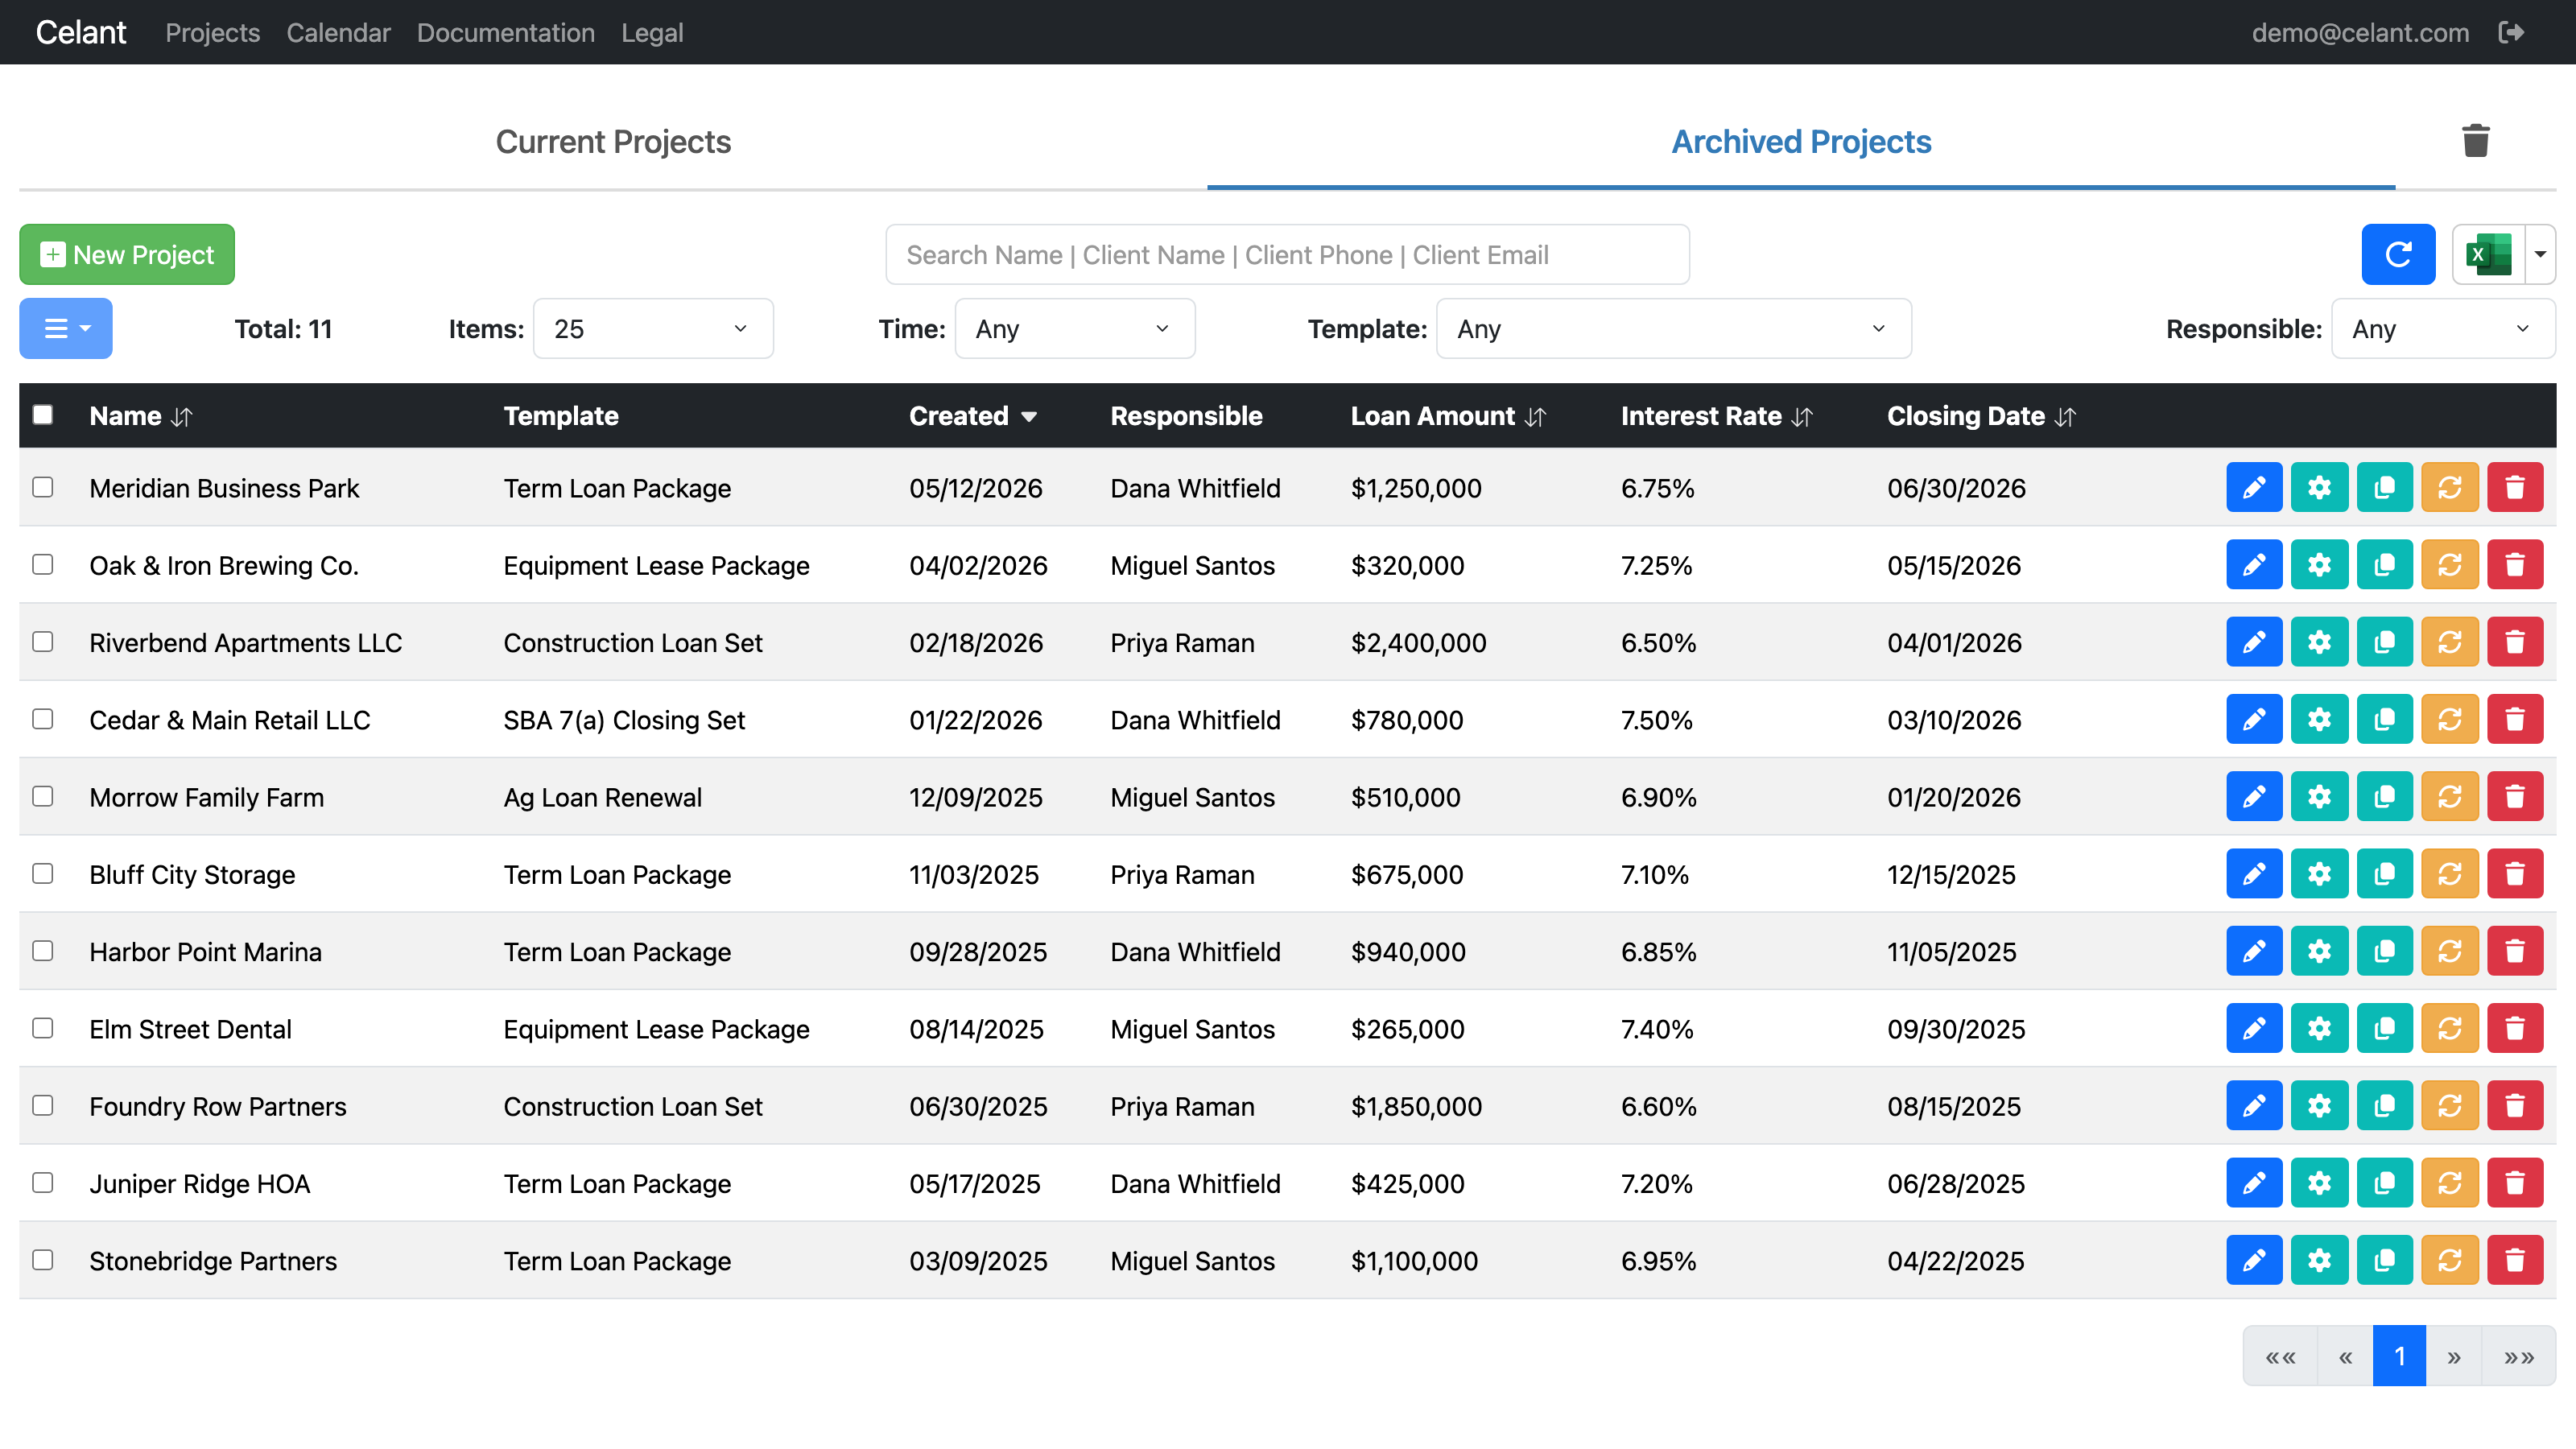Viewport: 2576px width, 1449px height.
Task: Switch to the Current Projects tab
Action: 613,142
